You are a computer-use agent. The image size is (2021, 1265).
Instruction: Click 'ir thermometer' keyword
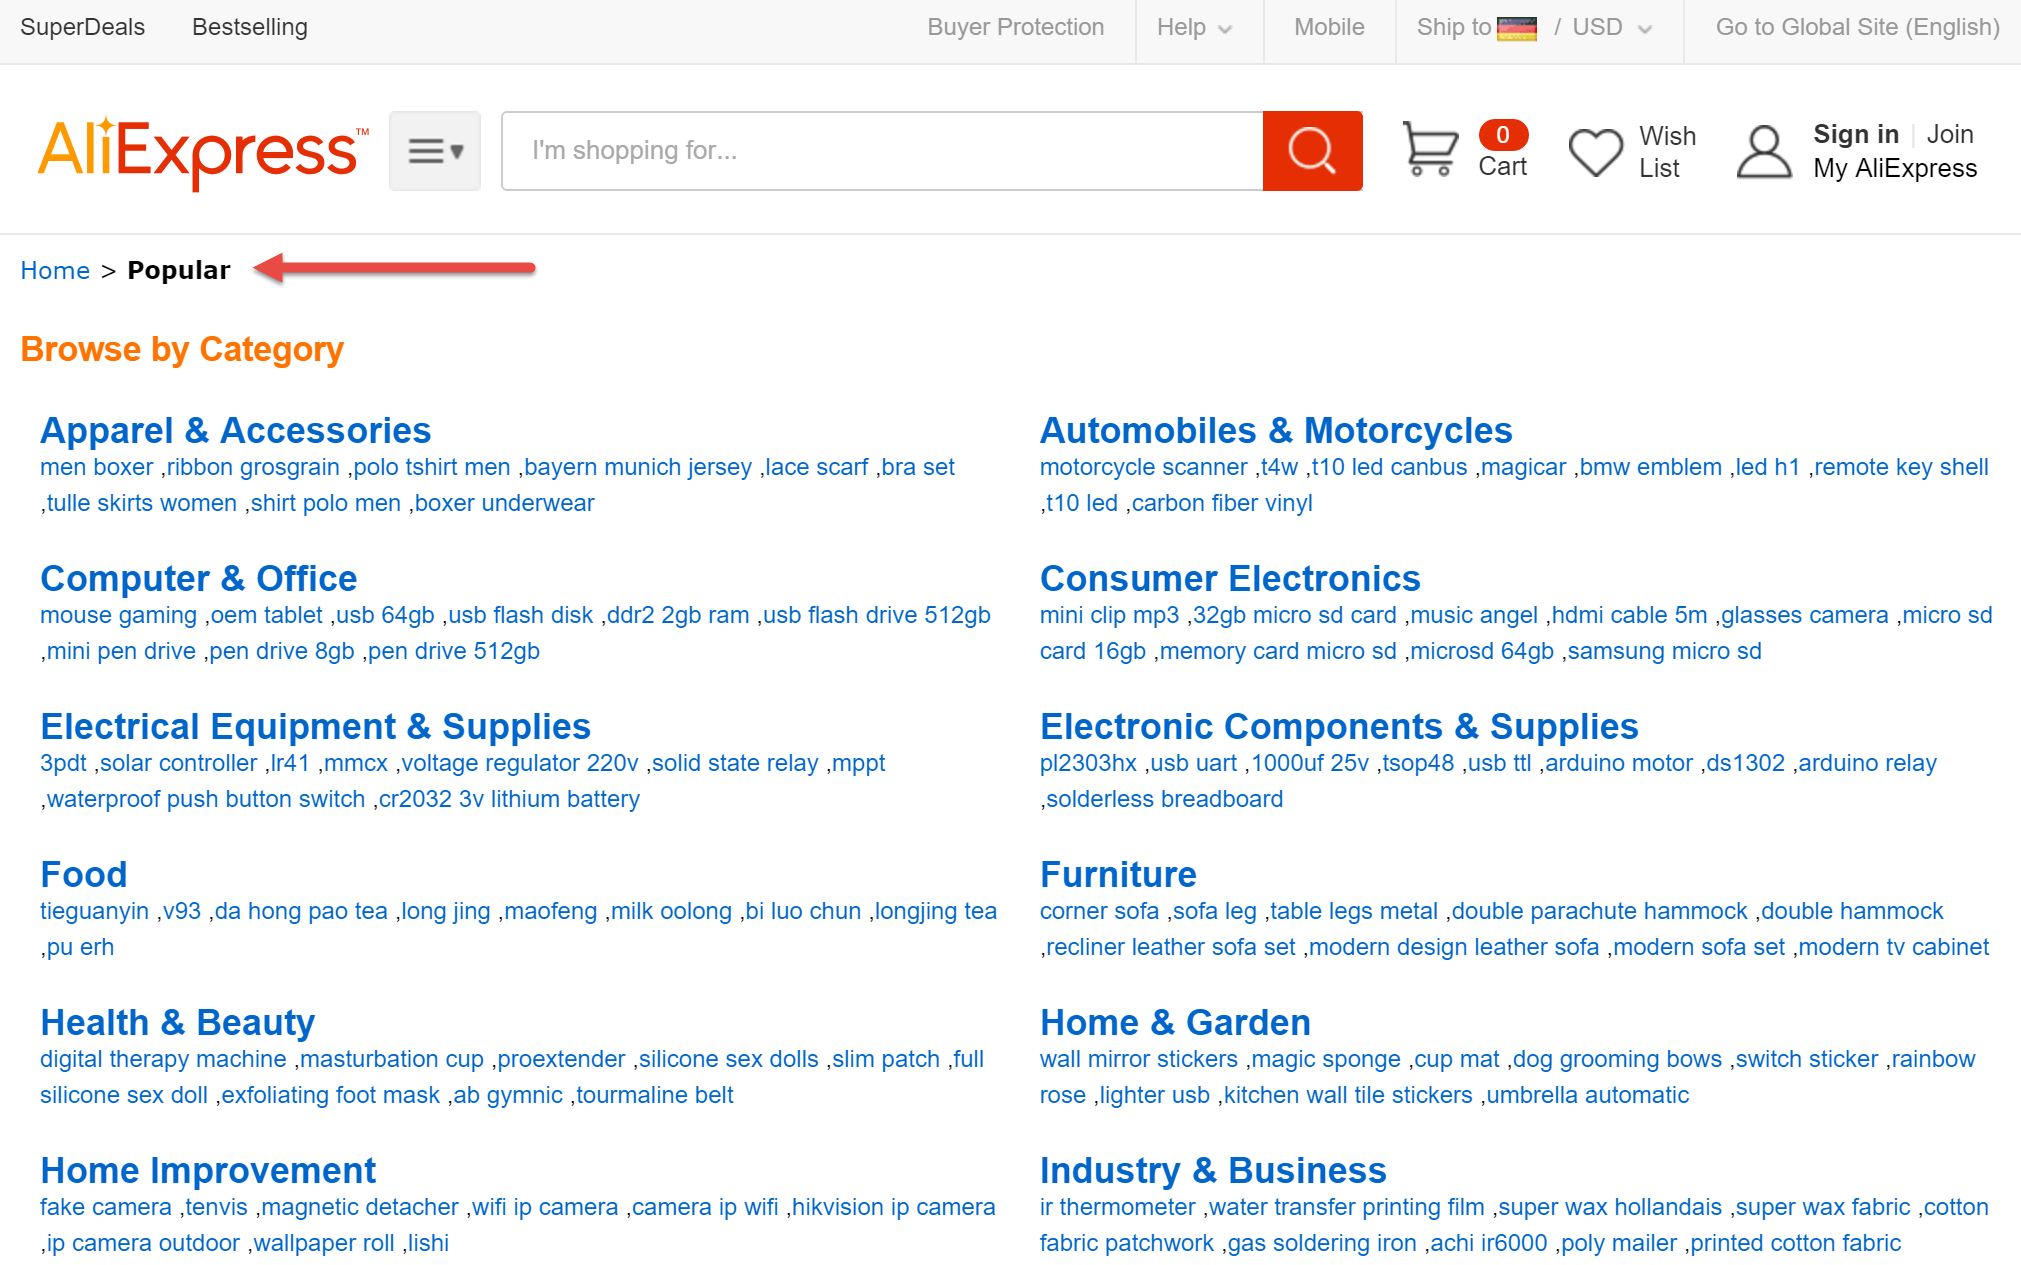point(1118,1207)
